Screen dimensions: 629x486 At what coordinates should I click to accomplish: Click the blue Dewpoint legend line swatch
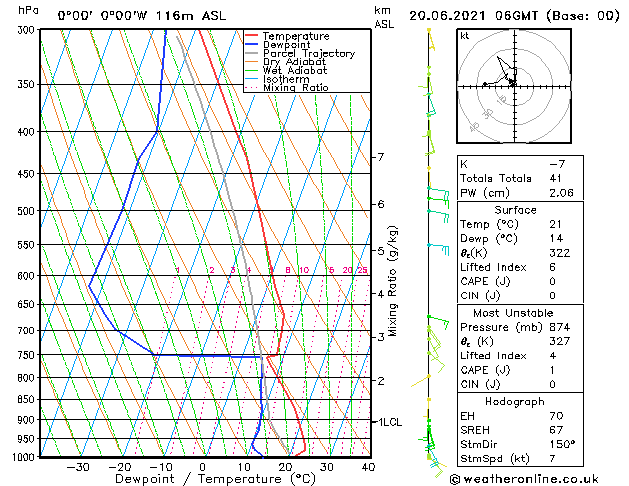click(252, 44)
